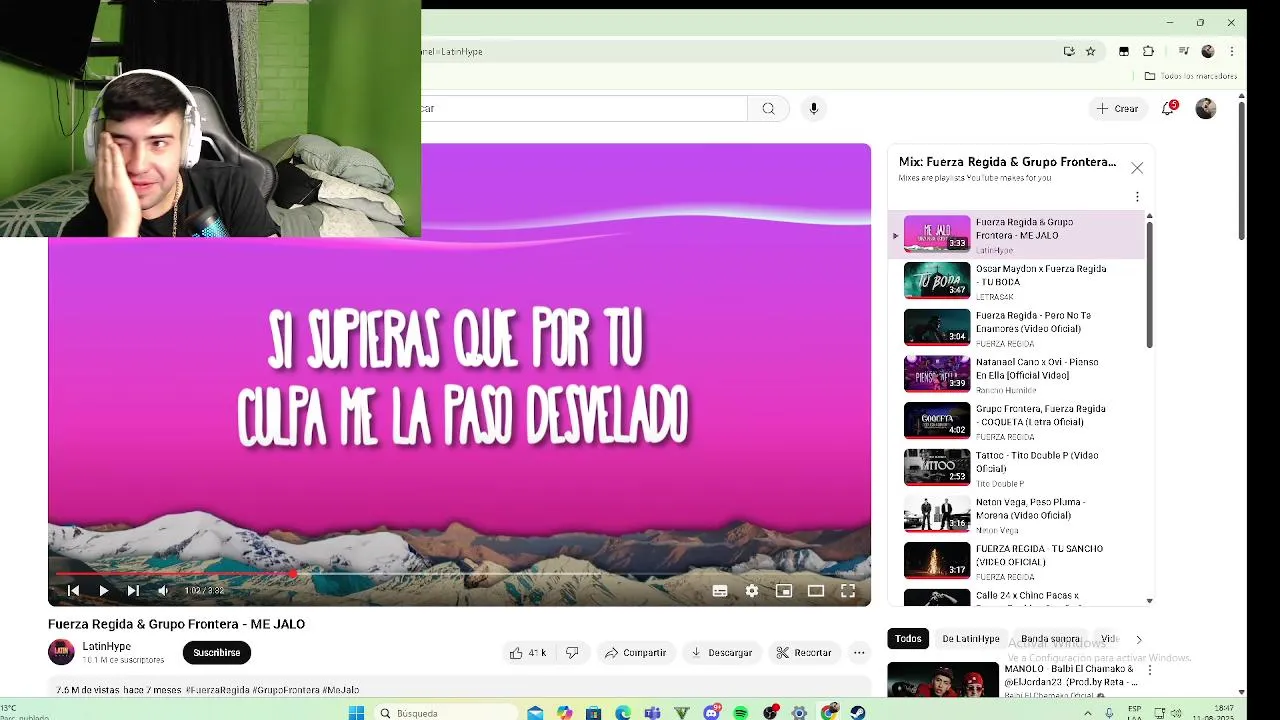Viewport: 1280px width, 720px height.
Task: Open the Windows Start menu
Action: tap(356, 712)
